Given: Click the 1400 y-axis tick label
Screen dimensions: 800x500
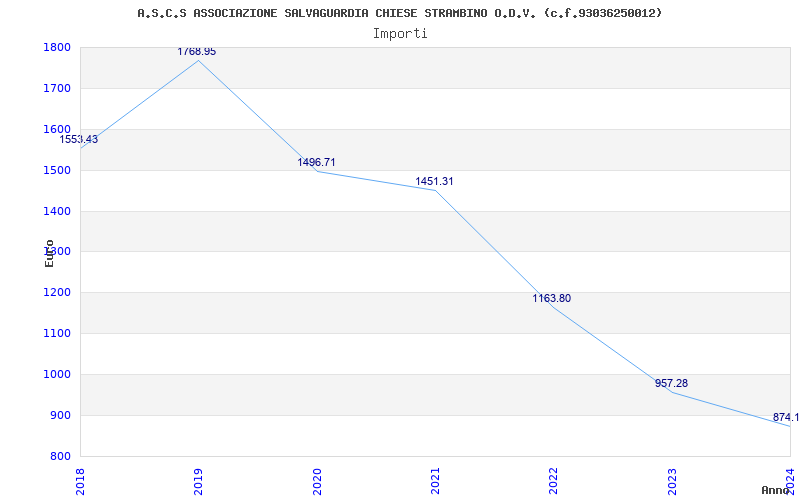Looking at the screenshot, I should [x=57, y=211].
